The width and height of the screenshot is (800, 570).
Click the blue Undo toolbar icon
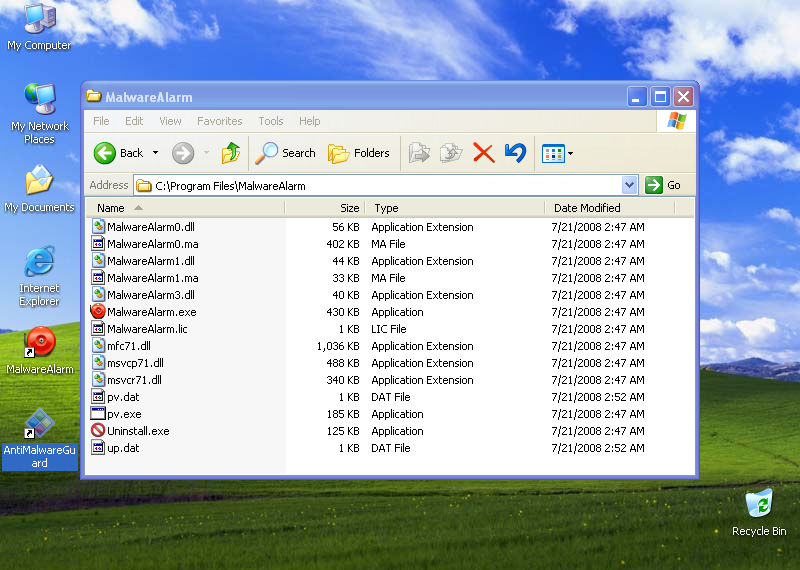pyautogui.click(x=515, y=153)
